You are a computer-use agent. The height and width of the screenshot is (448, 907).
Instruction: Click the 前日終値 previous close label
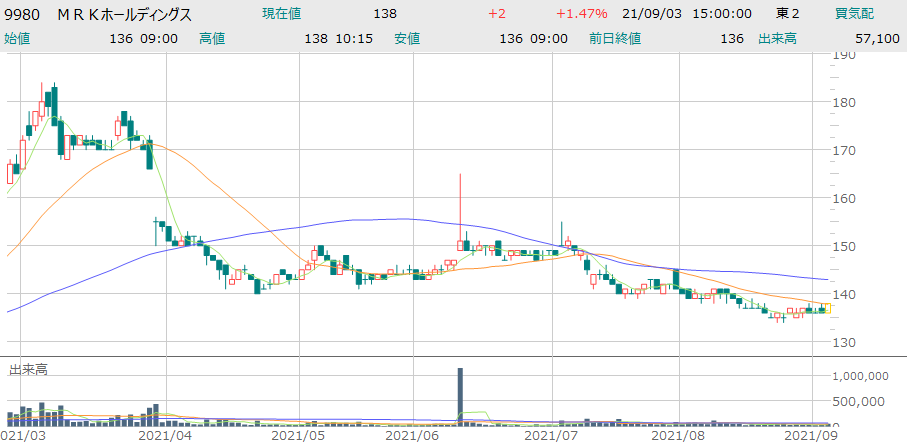615,39
